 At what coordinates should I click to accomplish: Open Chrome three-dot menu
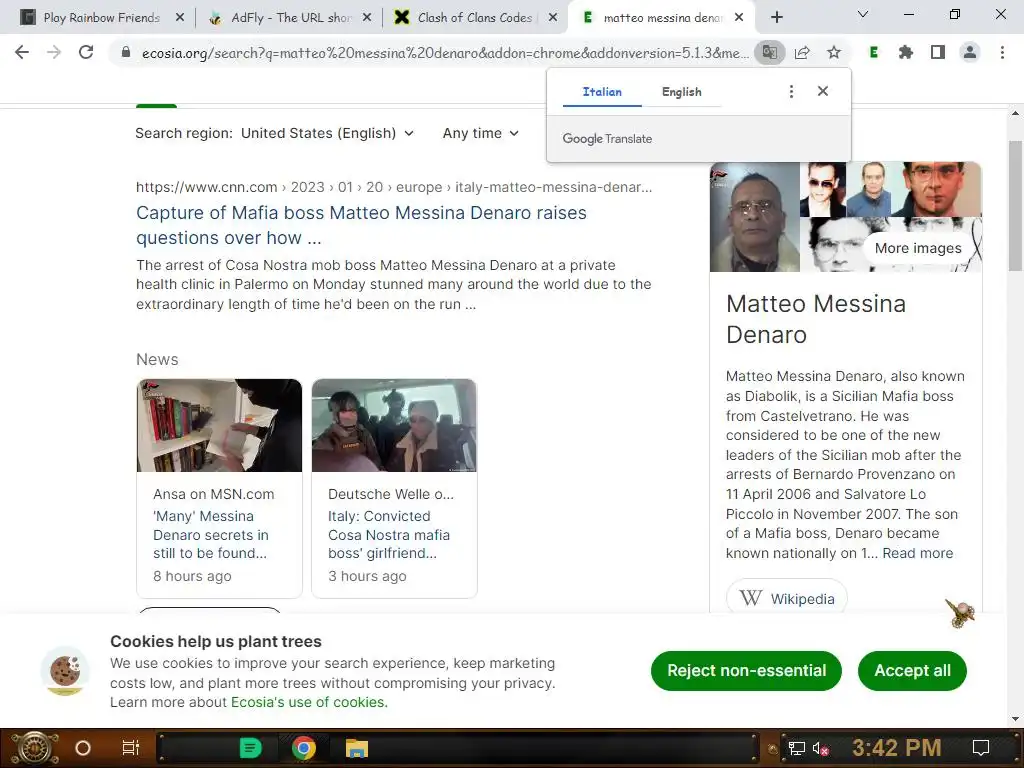click(x=1002, y=52)
